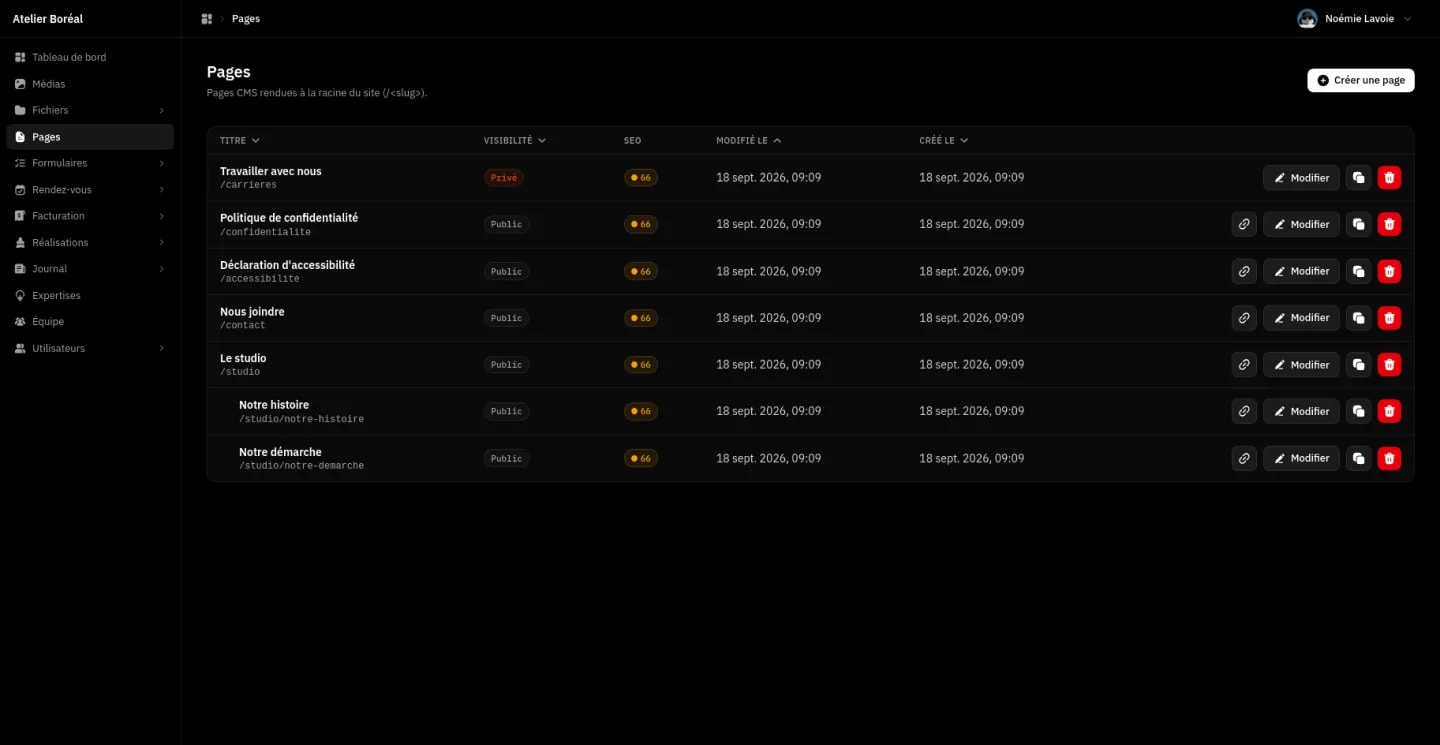Click the dashboard grid icon in breadcrumb
This screenshot has height=745, width=1440.
(207, 19)
